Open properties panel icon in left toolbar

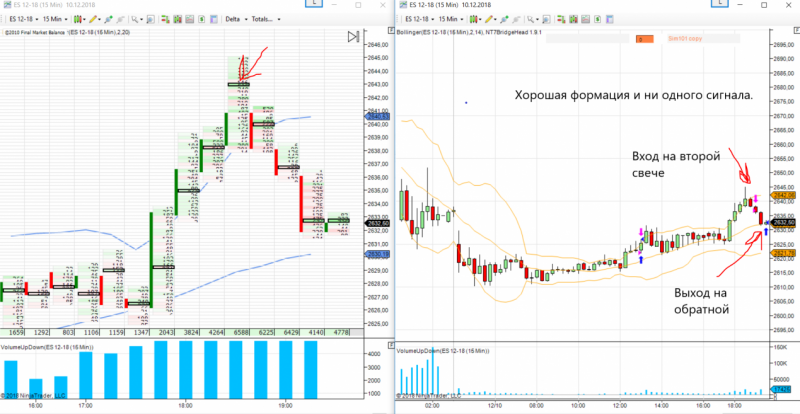coord(214,19)
